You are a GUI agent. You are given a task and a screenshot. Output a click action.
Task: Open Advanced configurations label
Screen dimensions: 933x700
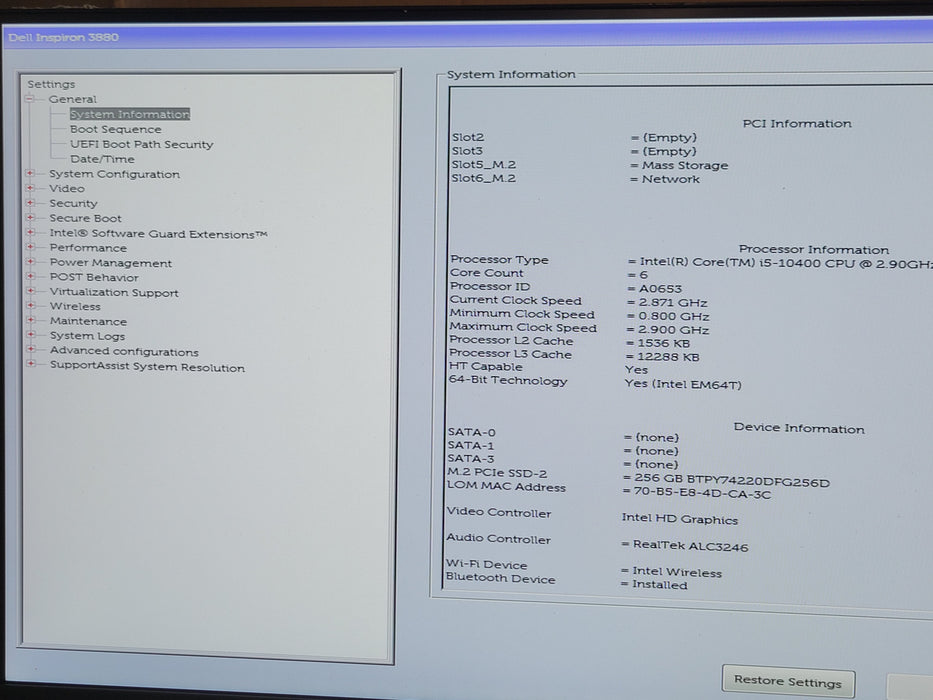point(124,351)
